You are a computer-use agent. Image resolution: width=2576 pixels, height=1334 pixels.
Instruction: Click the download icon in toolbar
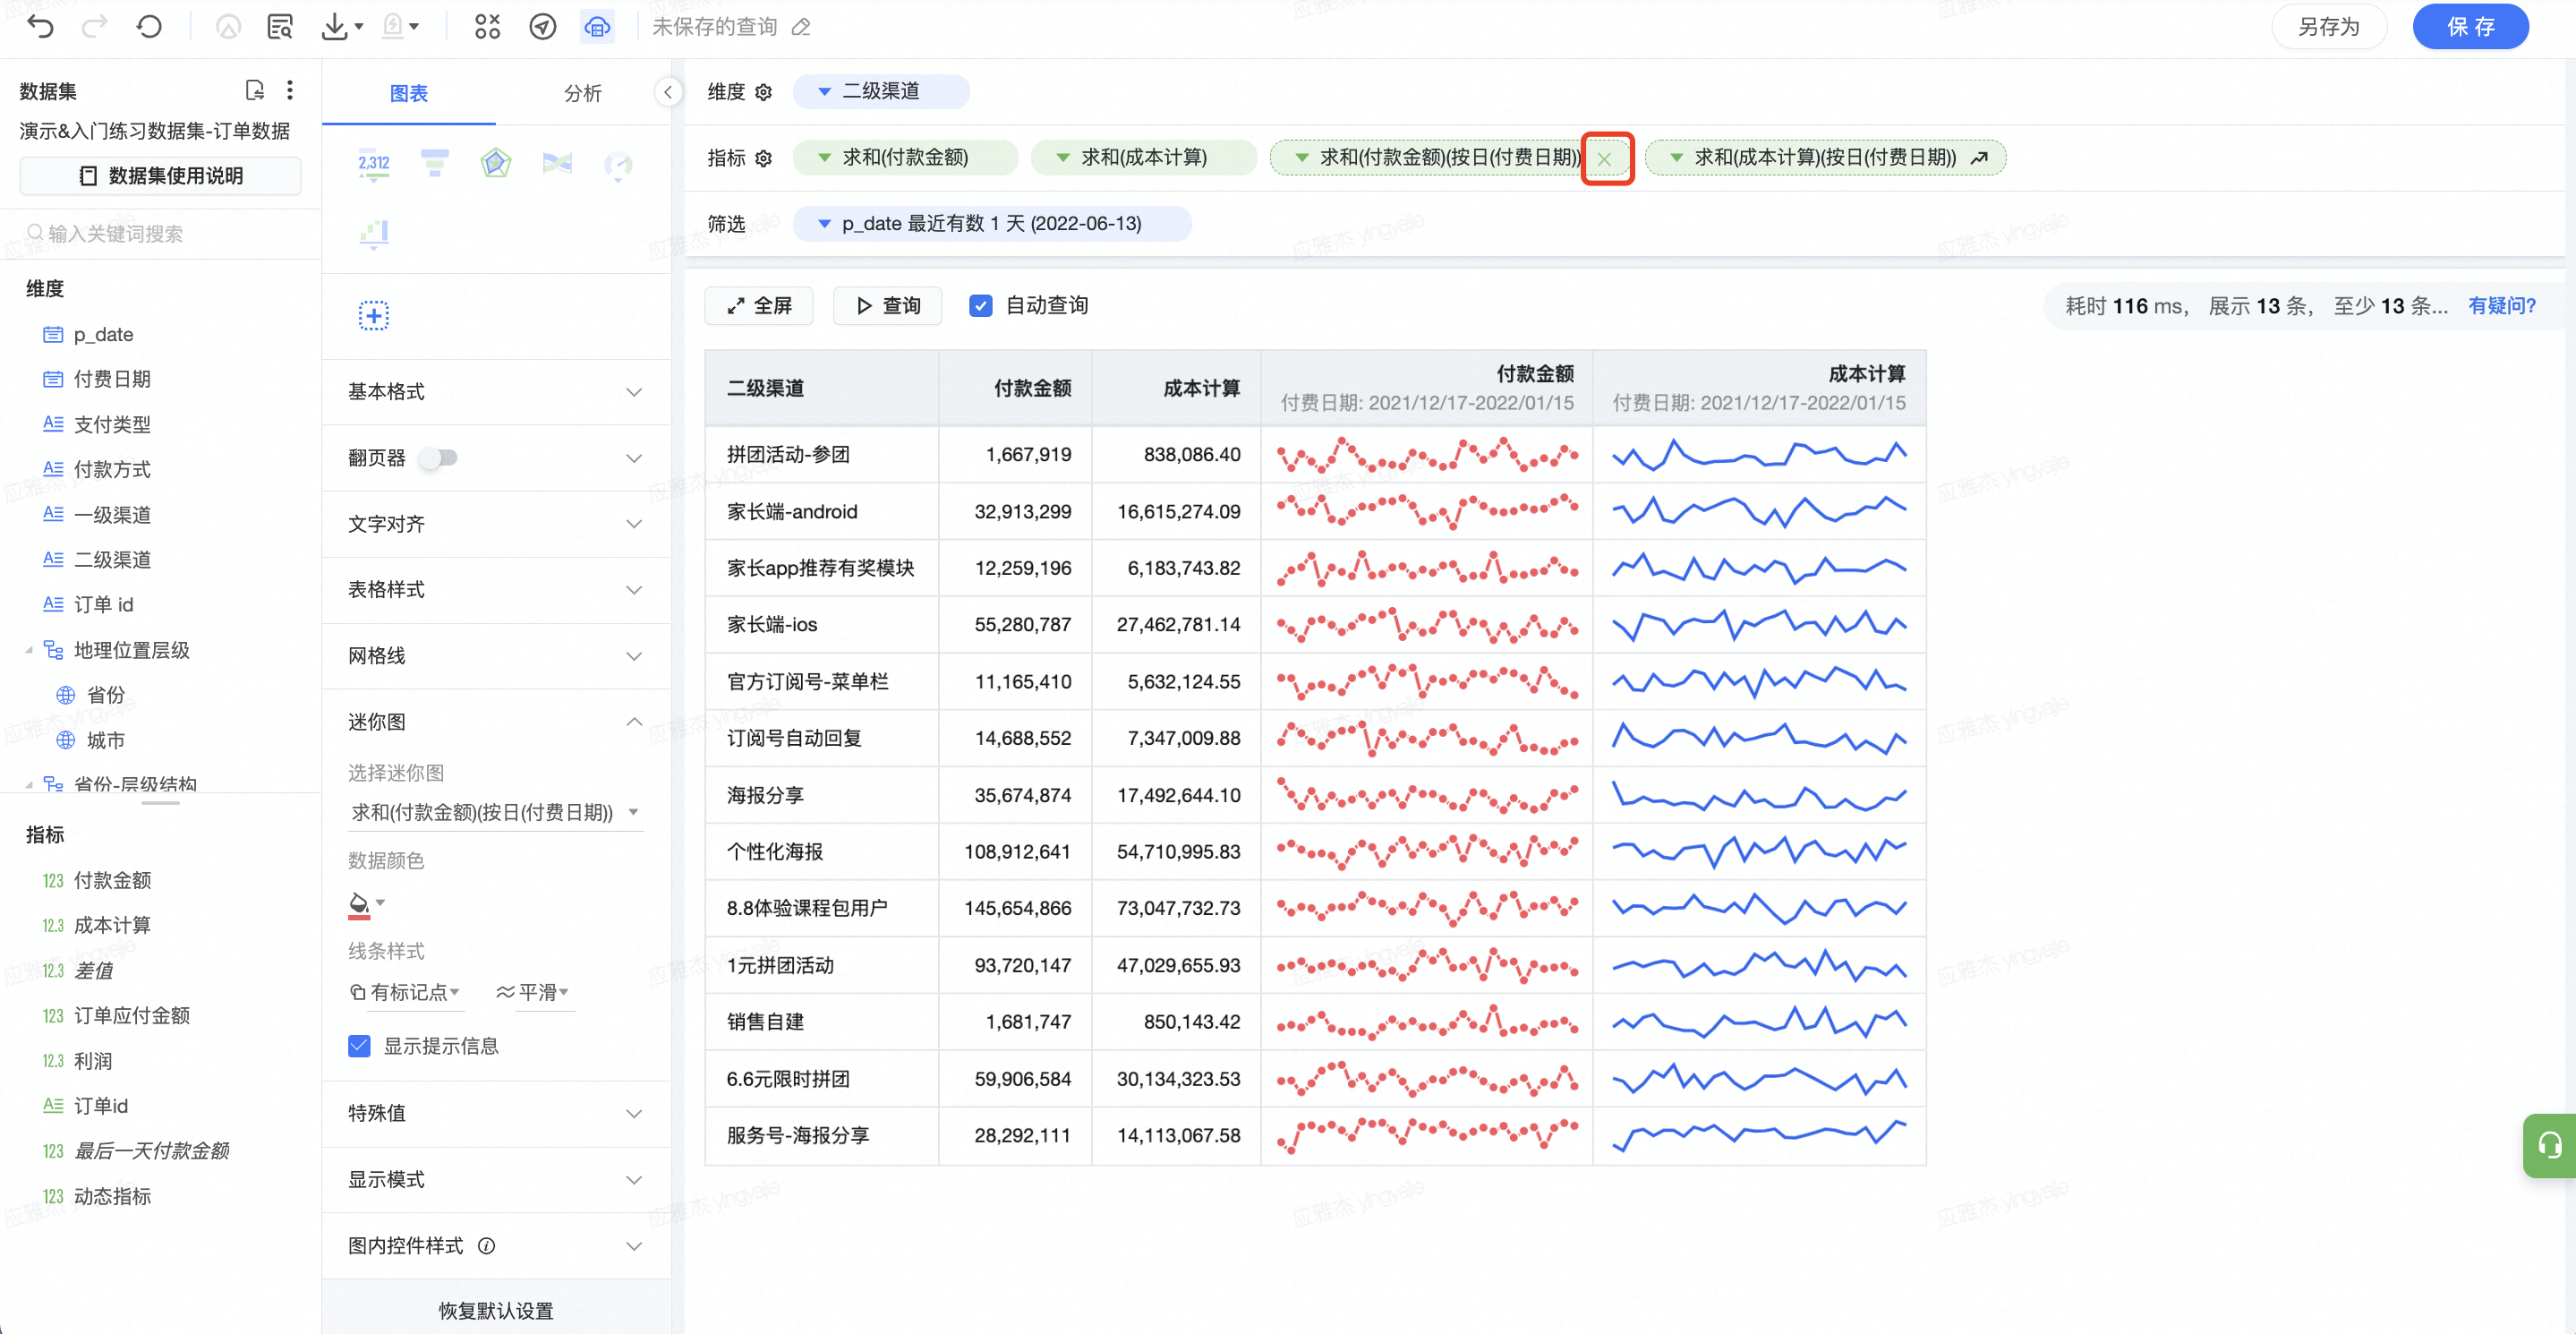click(334, 27)
